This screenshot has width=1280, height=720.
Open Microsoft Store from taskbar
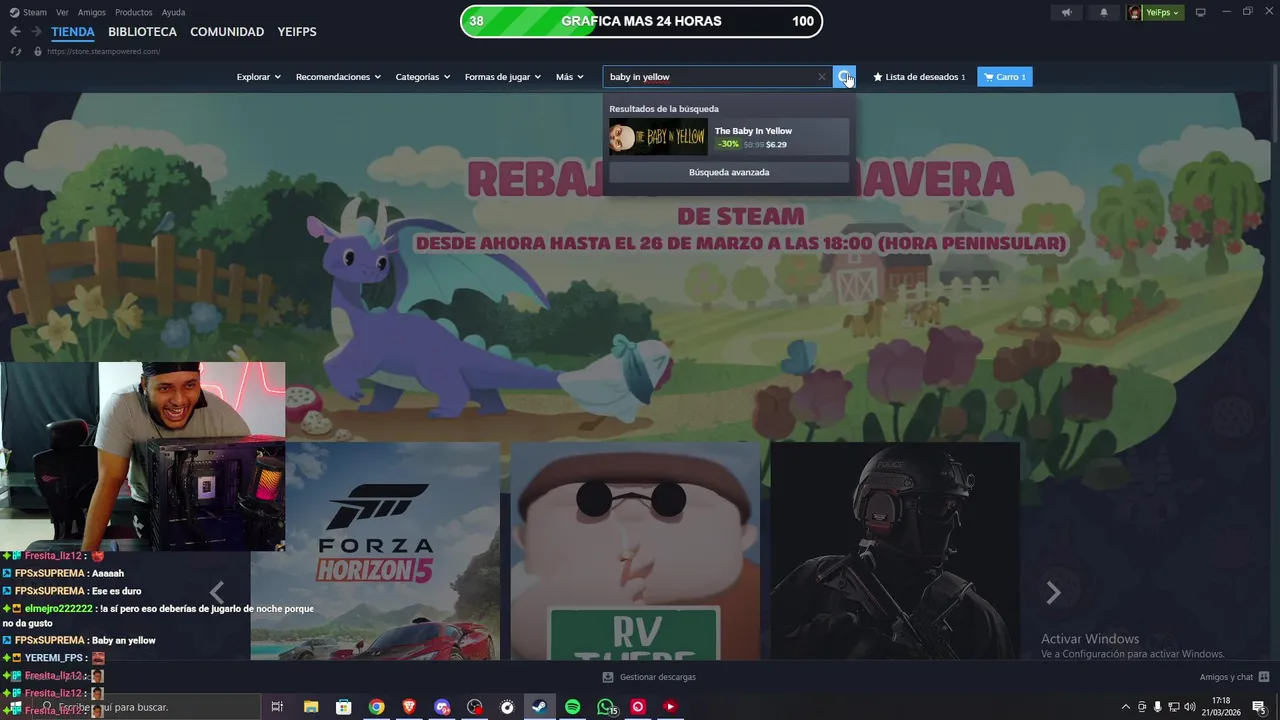344,707
